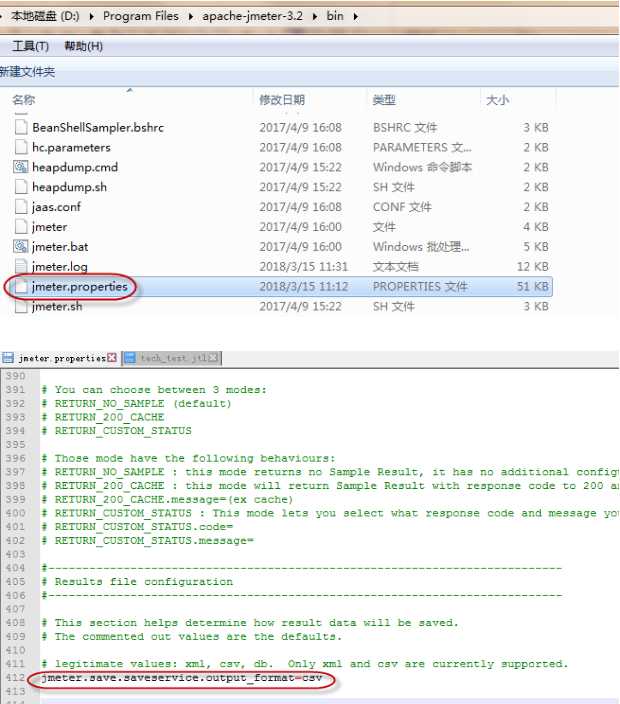Sort by the 名称 column header
The width and height of the screenshot is (620, 704).
coord(24,100)
